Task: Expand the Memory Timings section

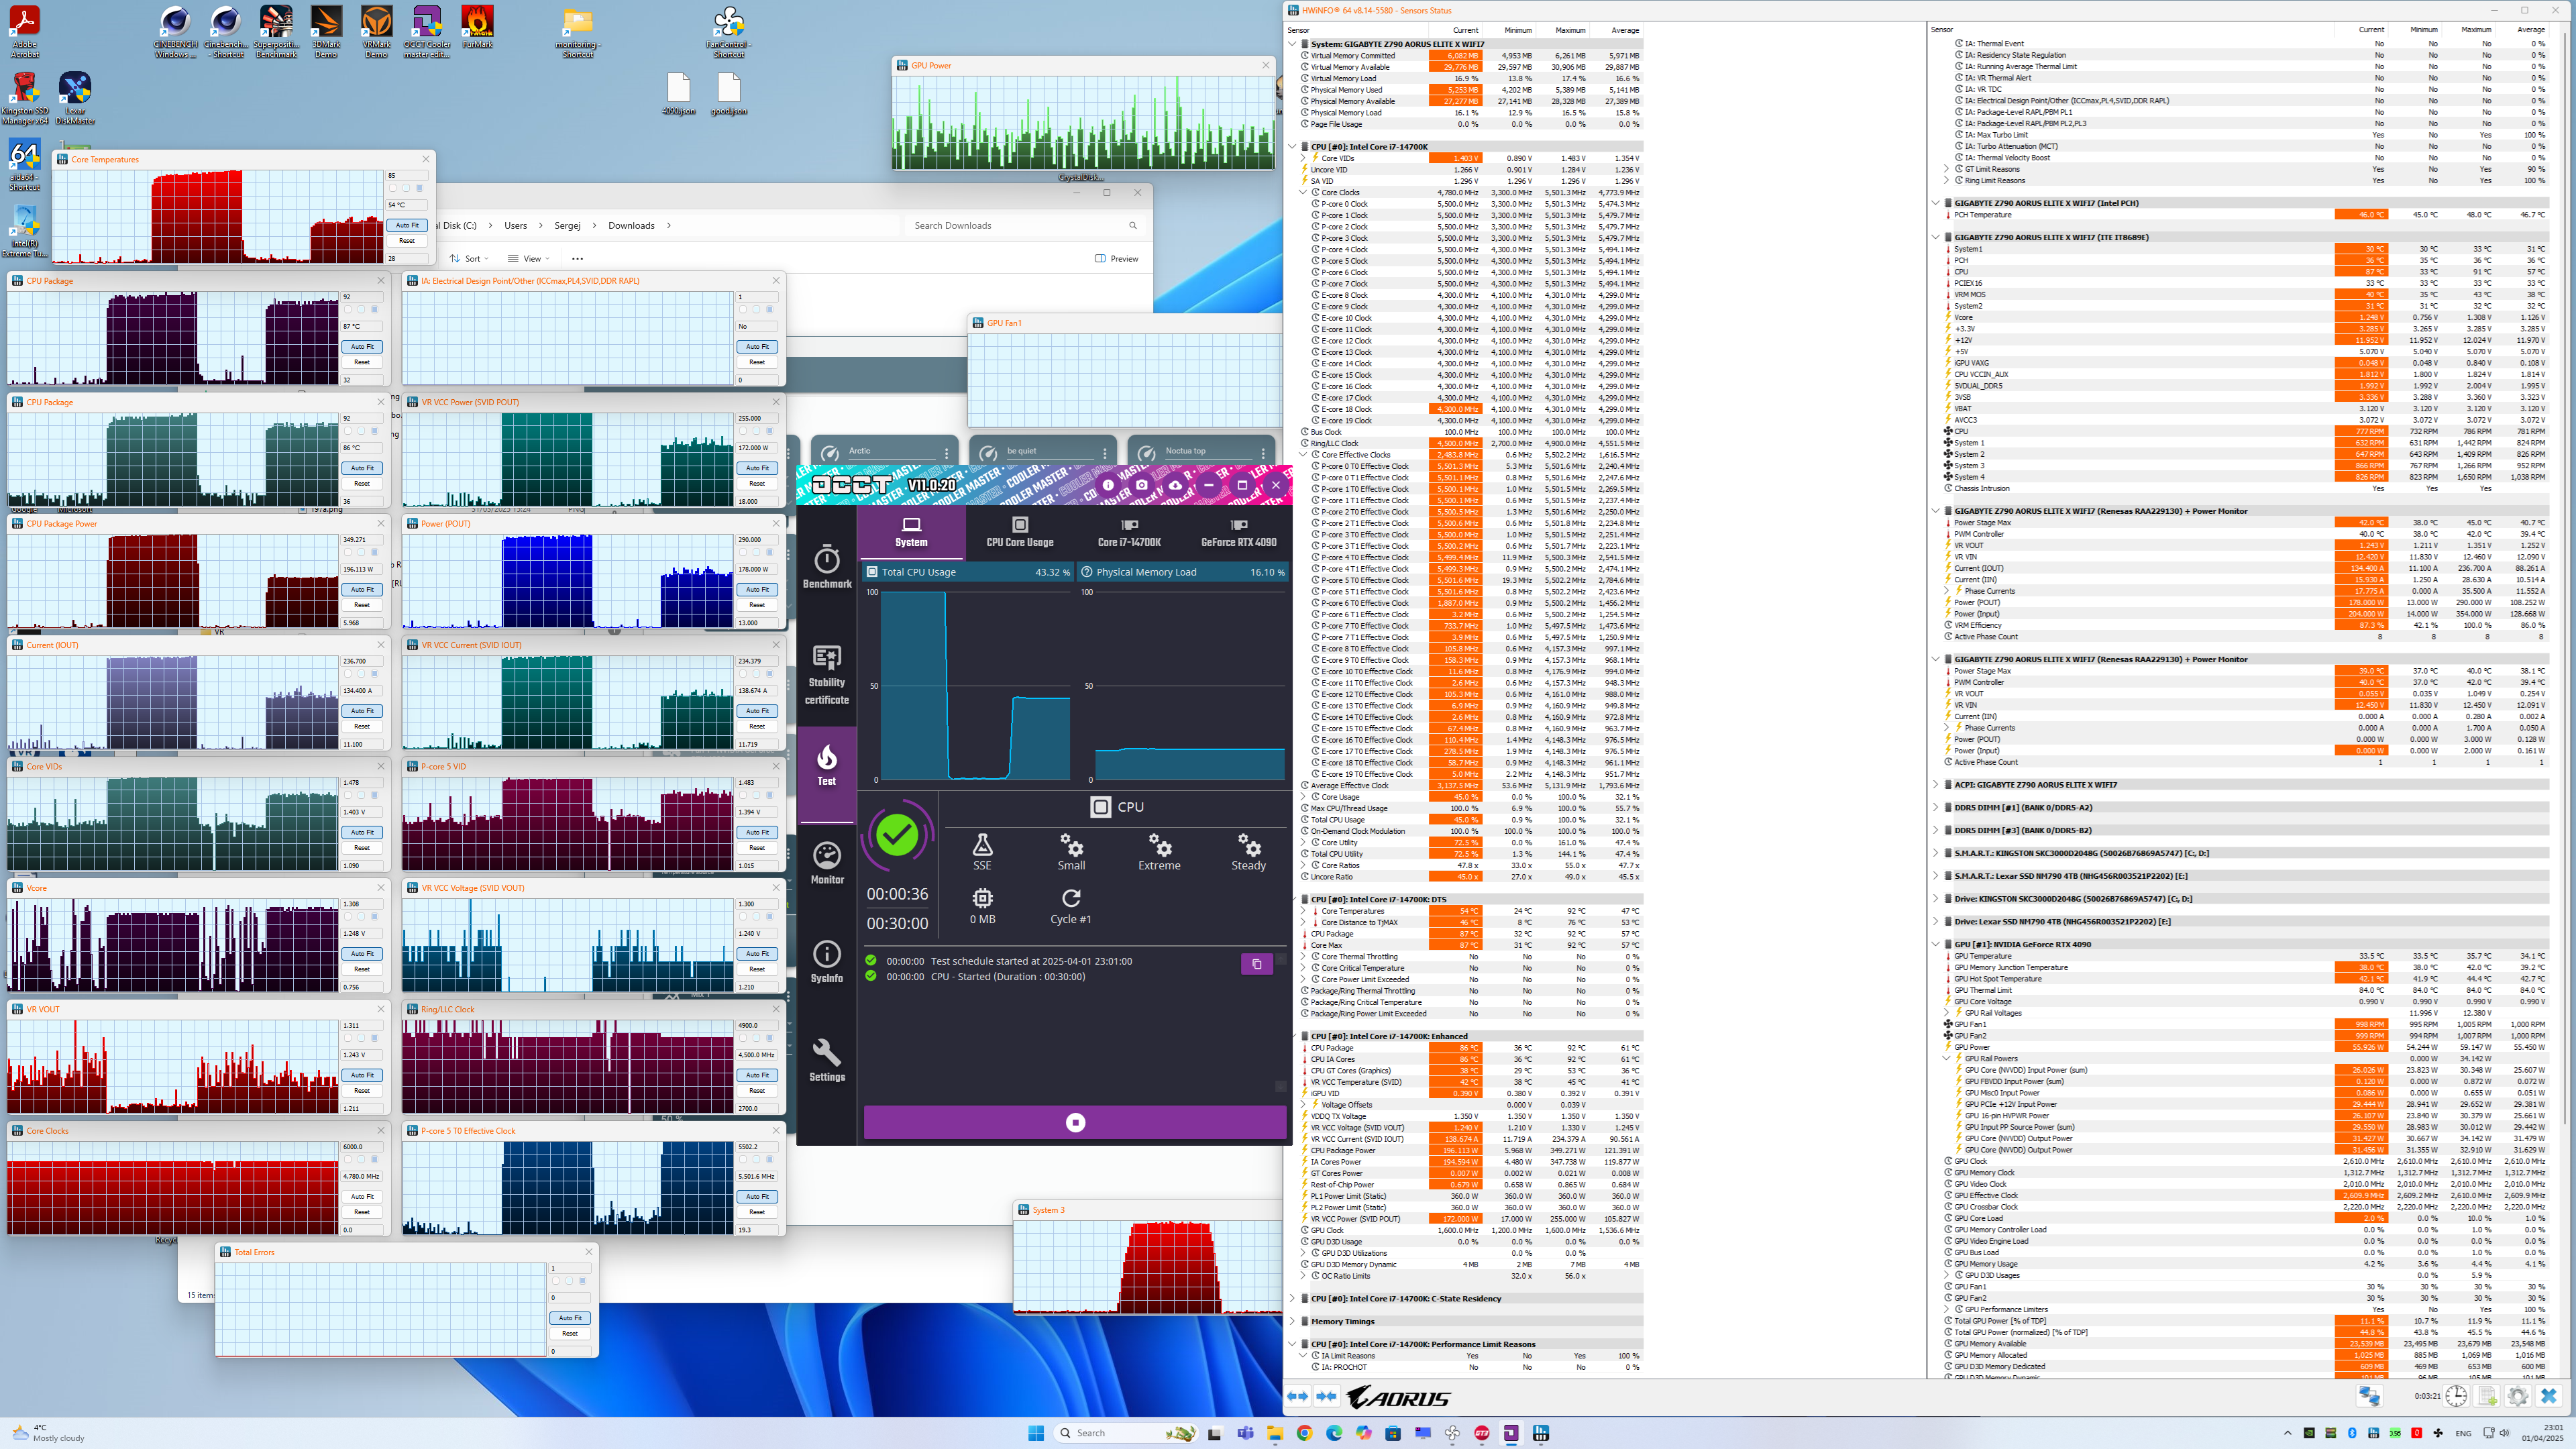Action: coord(1292,1321)
